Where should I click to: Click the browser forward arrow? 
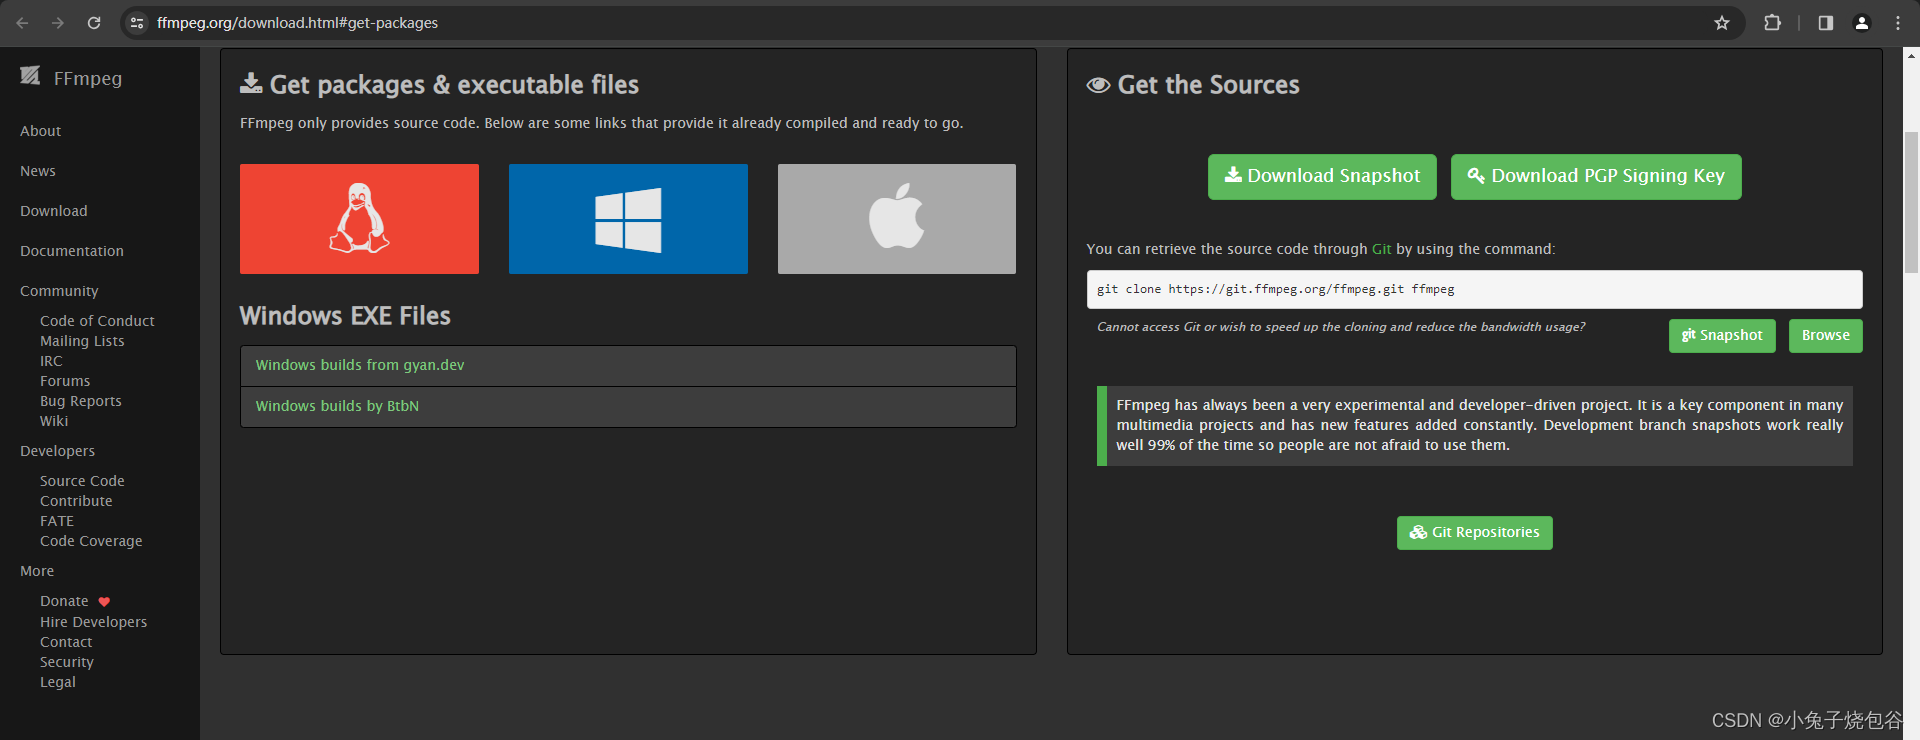(58, 22)
